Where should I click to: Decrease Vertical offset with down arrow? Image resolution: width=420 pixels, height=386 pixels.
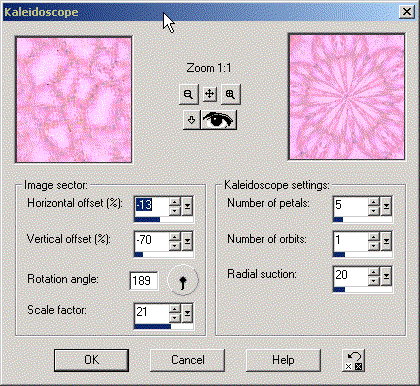tap(175, 246)
